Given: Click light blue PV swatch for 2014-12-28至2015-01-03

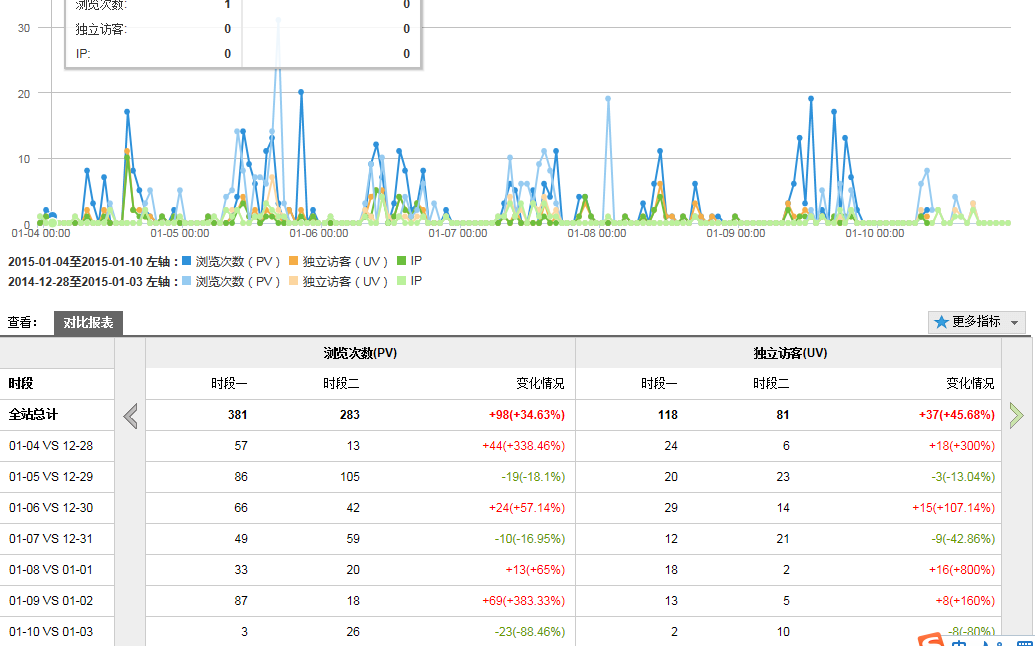Looking at the screenshot, I should pos(187,281).
